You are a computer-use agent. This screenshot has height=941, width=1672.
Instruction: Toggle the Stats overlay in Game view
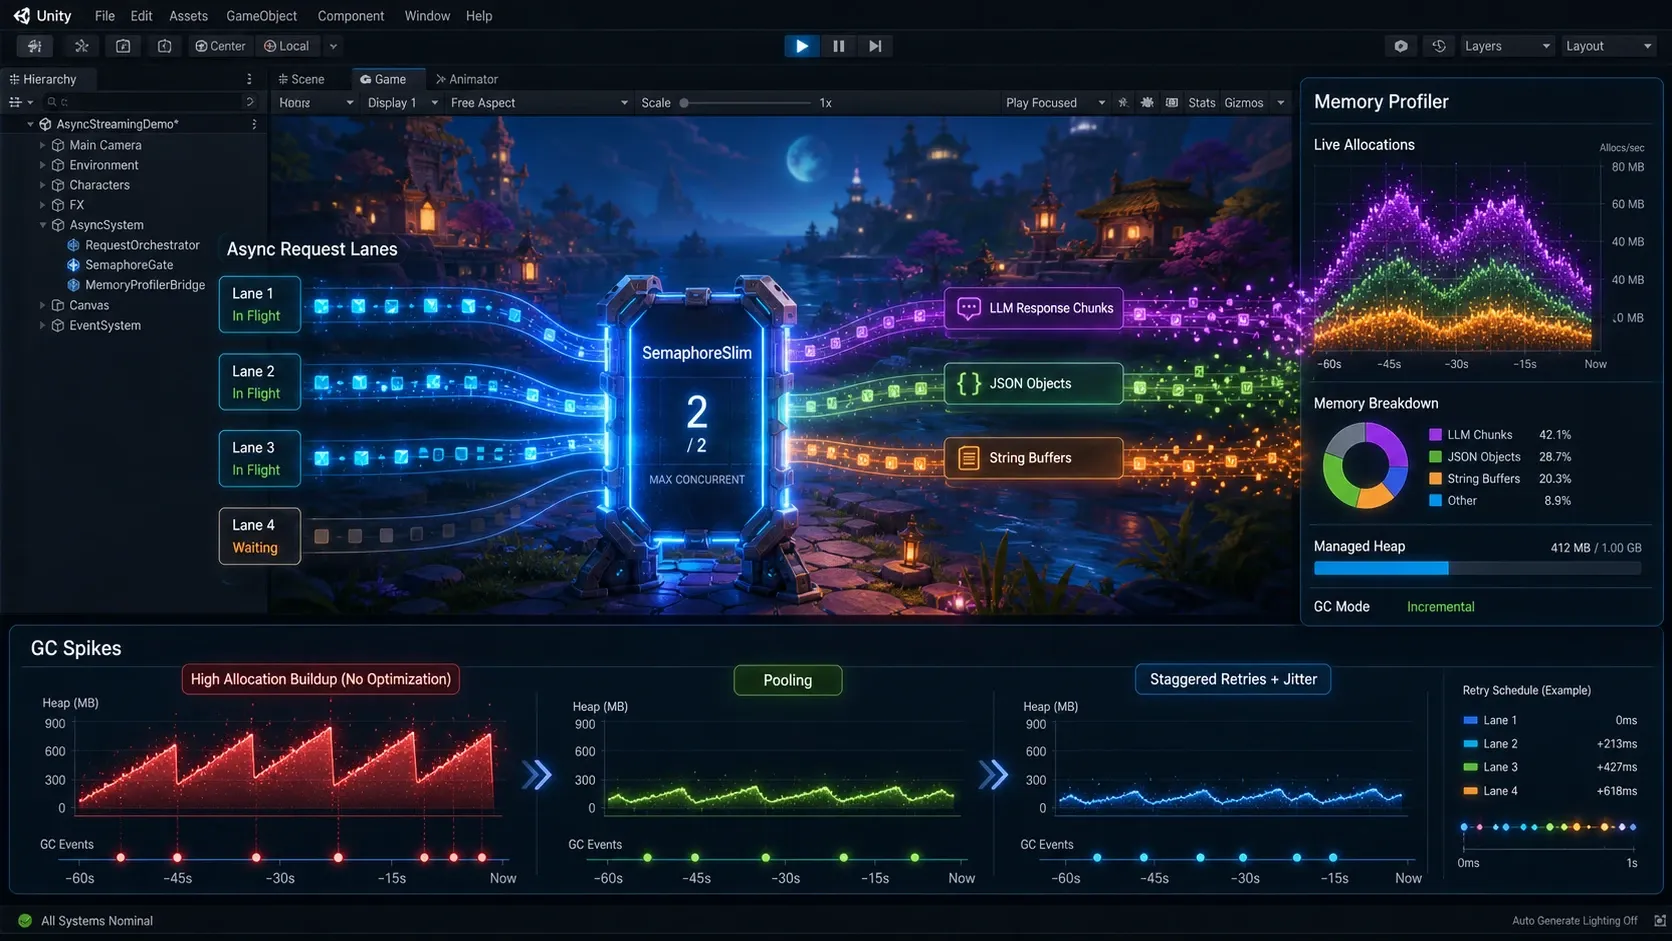[x=1201, y=103]
